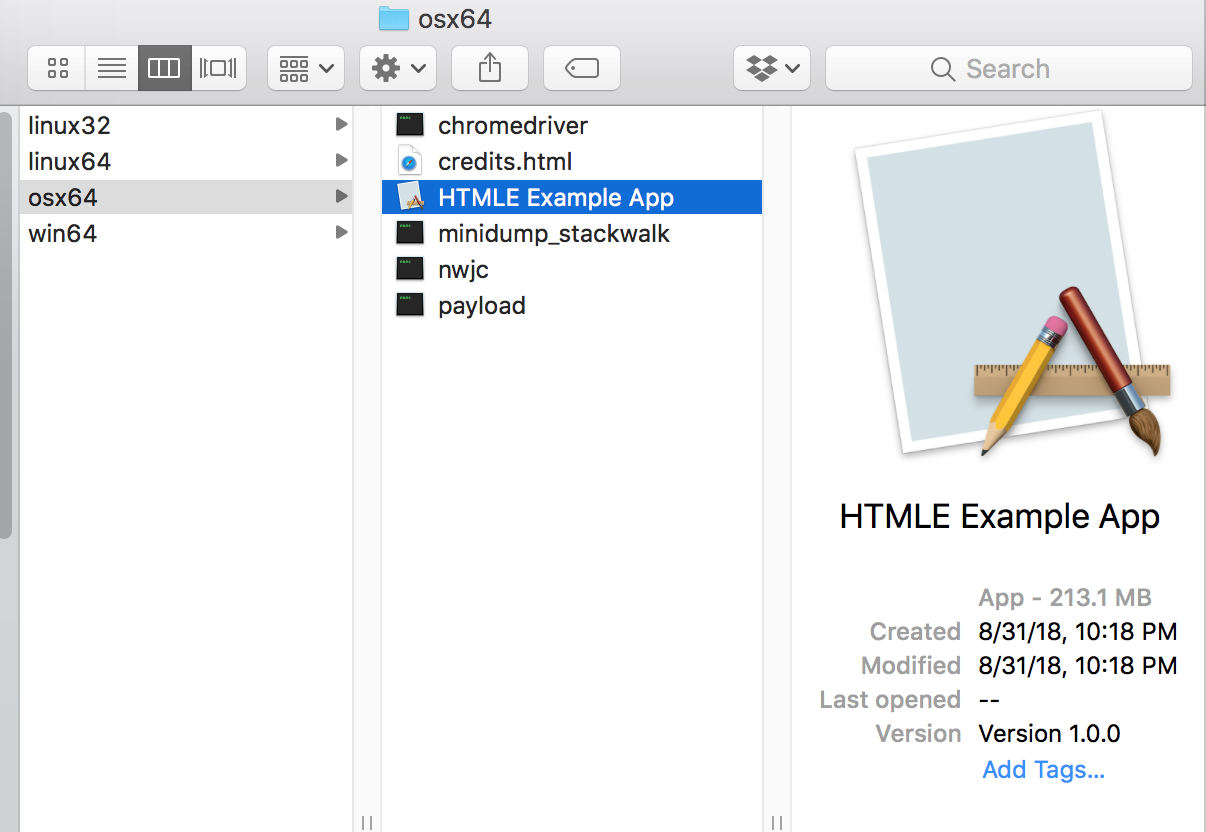Click the credits.html Safari document icon
1206x832 pixels.
click(x=410, y=161)
